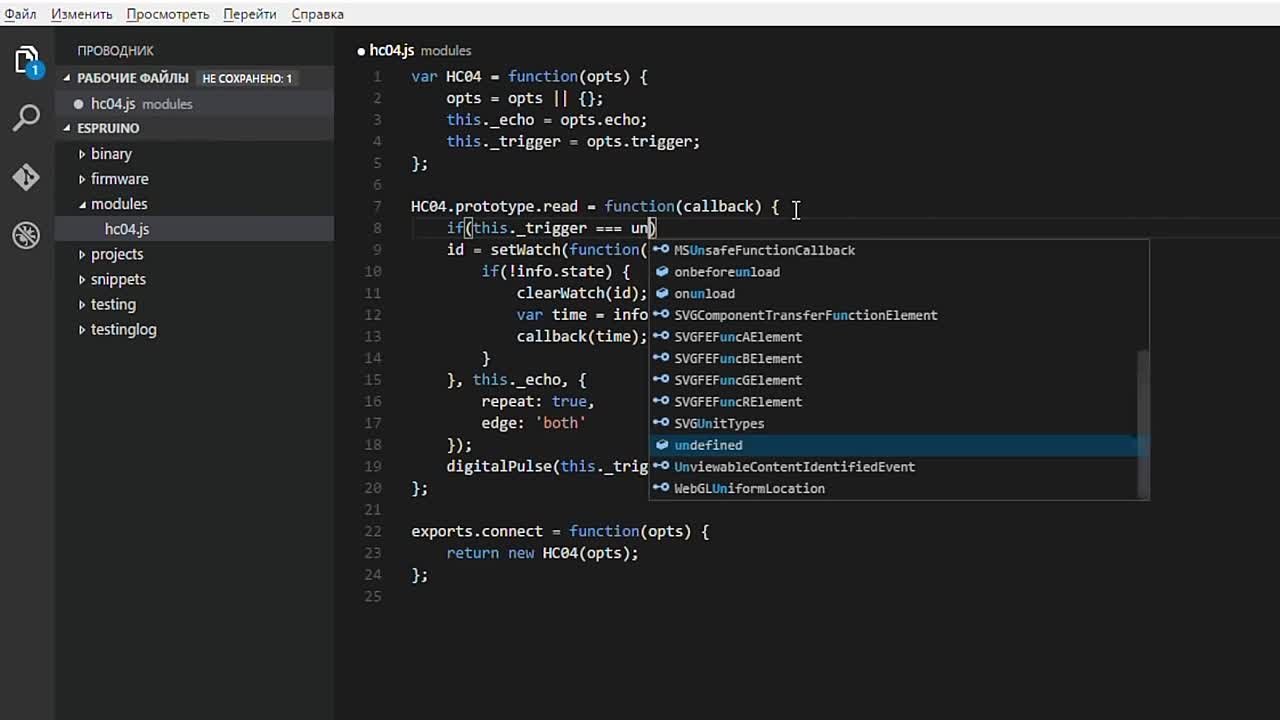Collapse the modules folder
This screenshot has width=1280, height=720.
[83, 204]
